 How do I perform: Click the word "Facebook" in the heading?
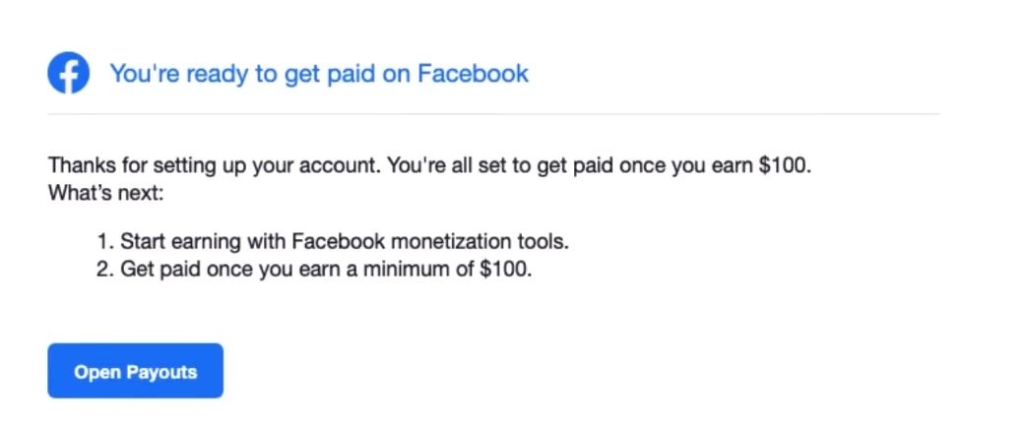pos(473,73)
